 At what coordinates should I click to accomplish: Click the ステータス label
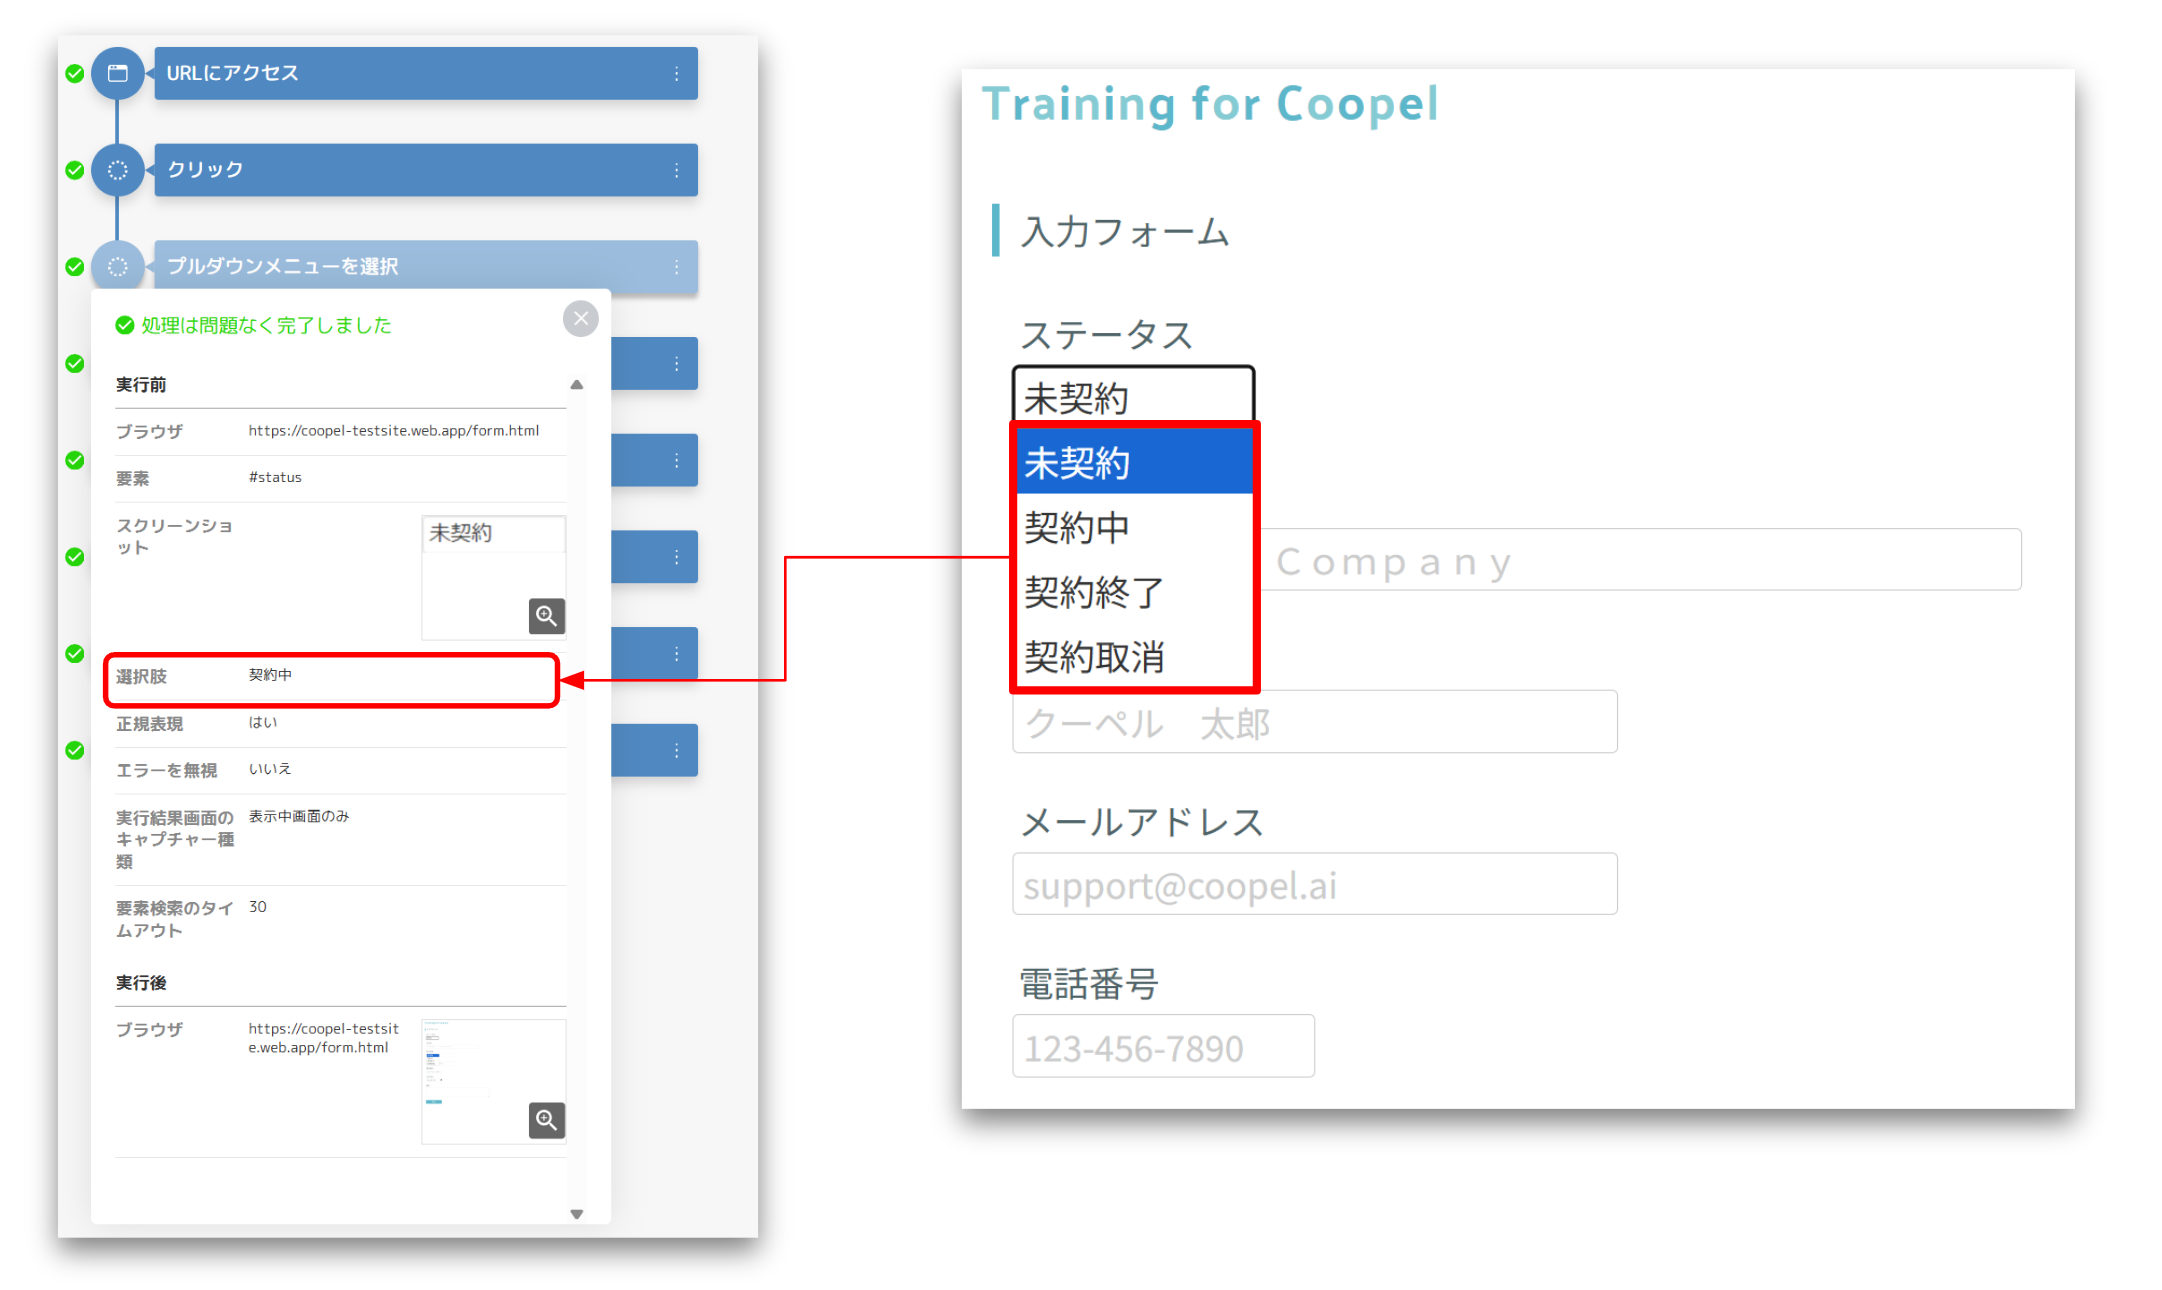(x=1107, y=334)
